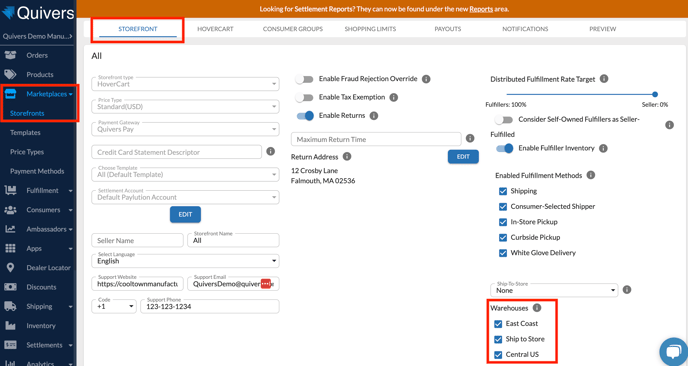This screenshot has width=688, height=366.
Task: Expand the Quivers Demo Manufacturer account switcher
Action: [38, 36]
